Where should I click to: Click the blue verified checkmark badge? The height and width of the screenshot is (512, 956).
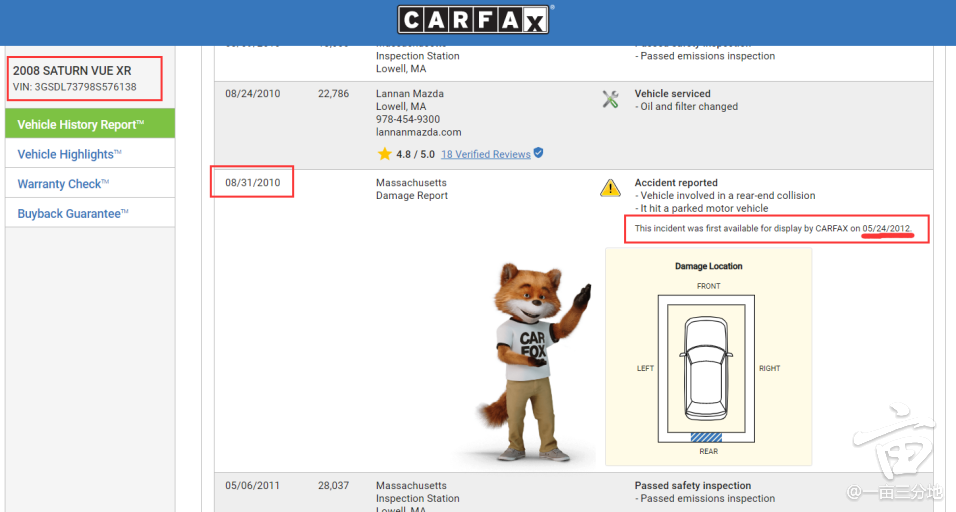pyautogui.click(x=539, y=153)
